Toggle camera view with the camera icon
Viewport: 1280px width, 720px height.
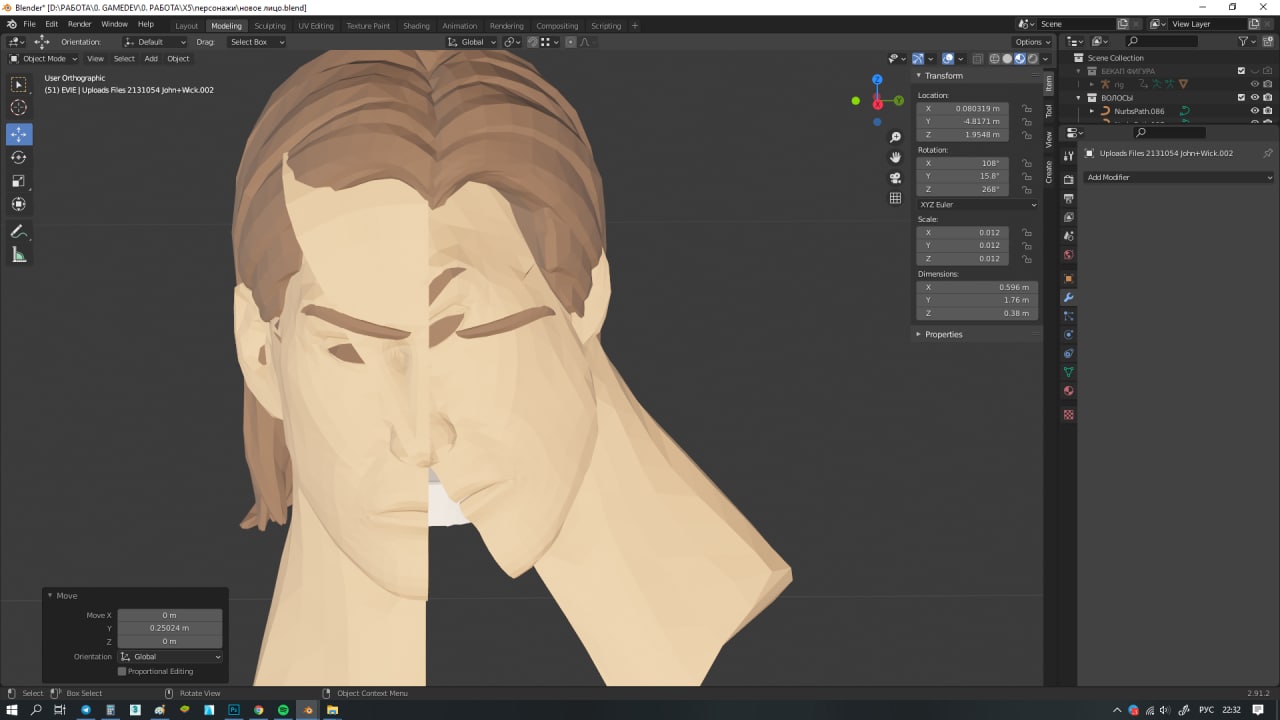pos(895,178)
